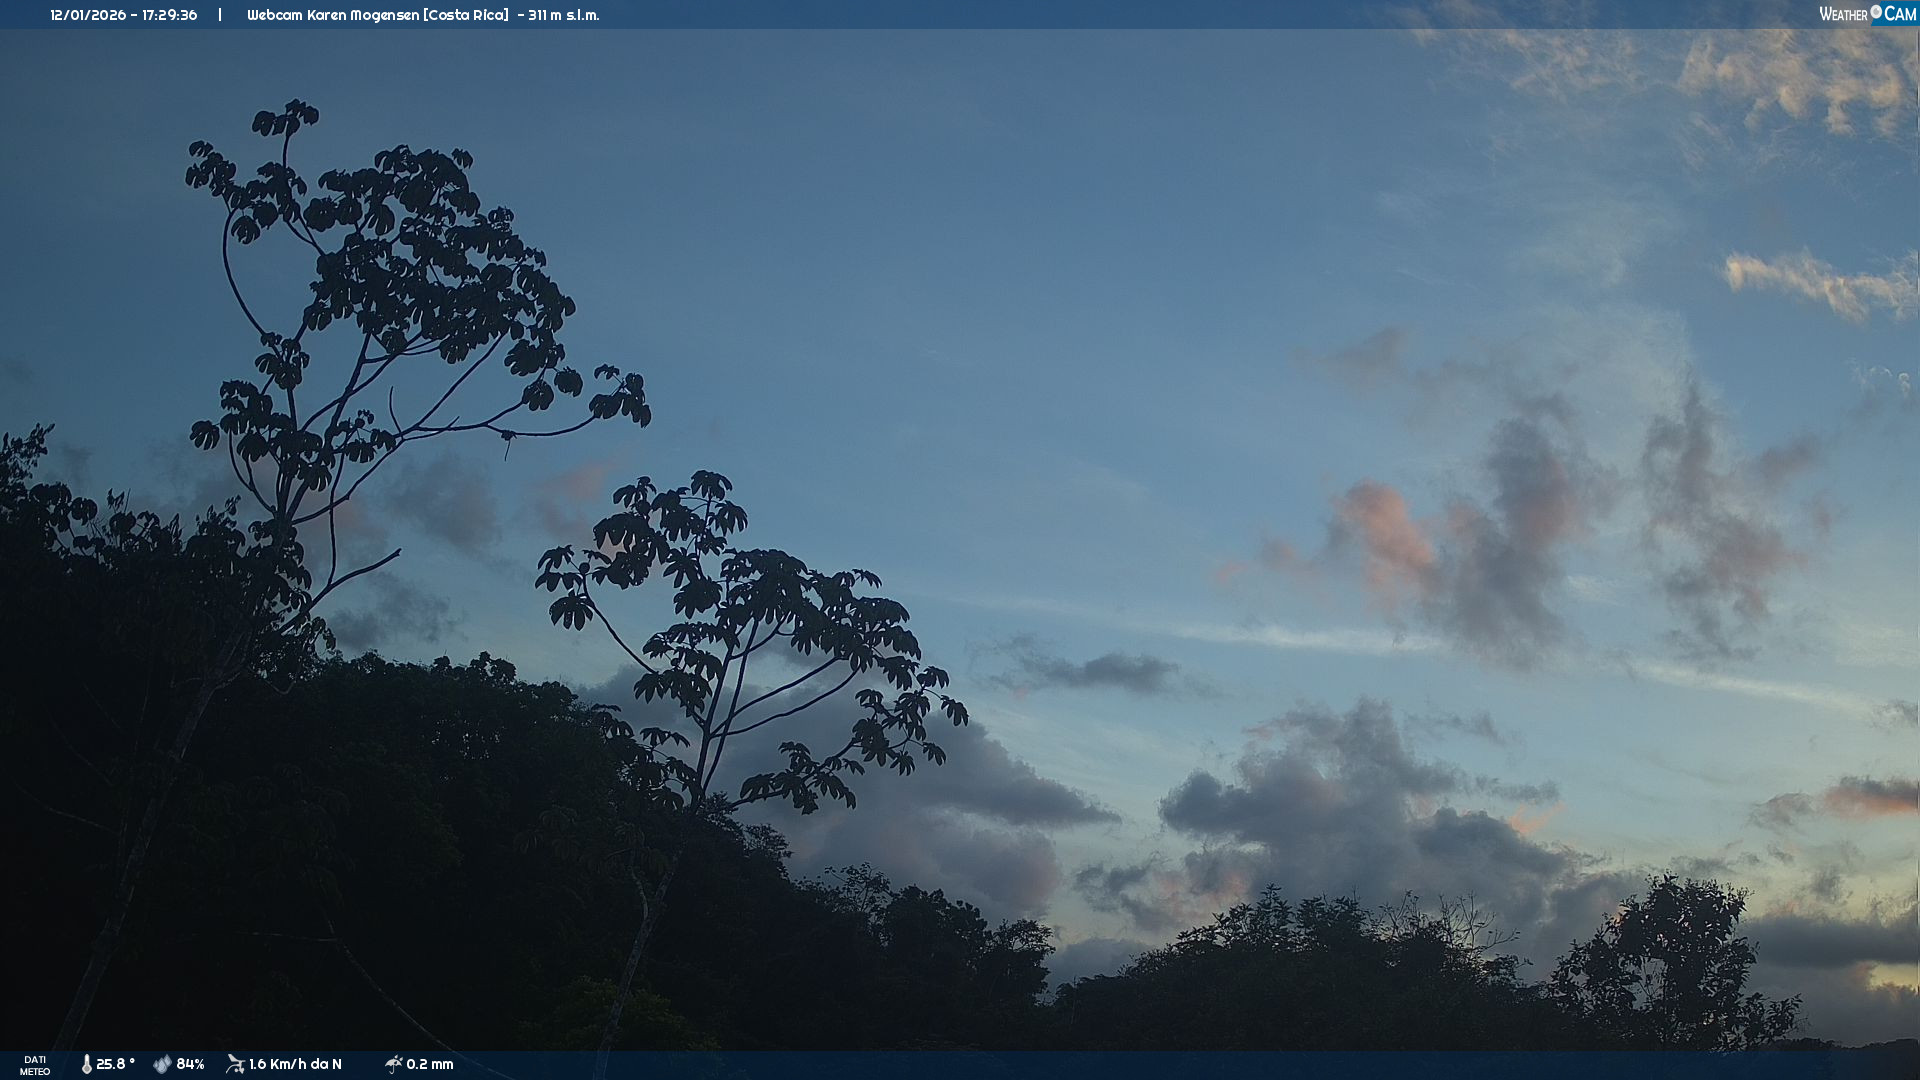This screenshot has width=1920, height=1080.
Task: Click the 84% humidity value
Action: click(190, 1064)
